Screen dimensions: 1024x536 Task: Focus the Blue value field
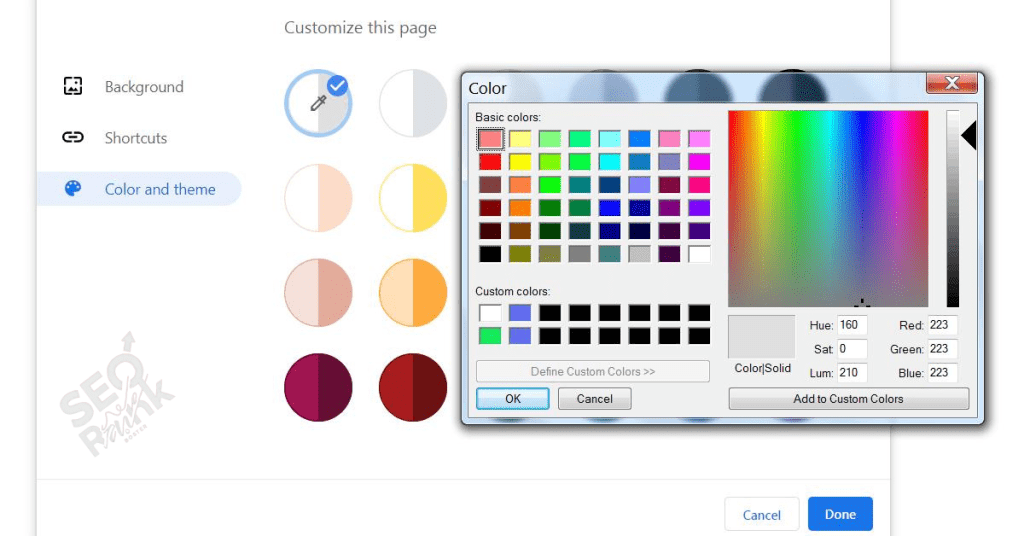coord(942,373)
